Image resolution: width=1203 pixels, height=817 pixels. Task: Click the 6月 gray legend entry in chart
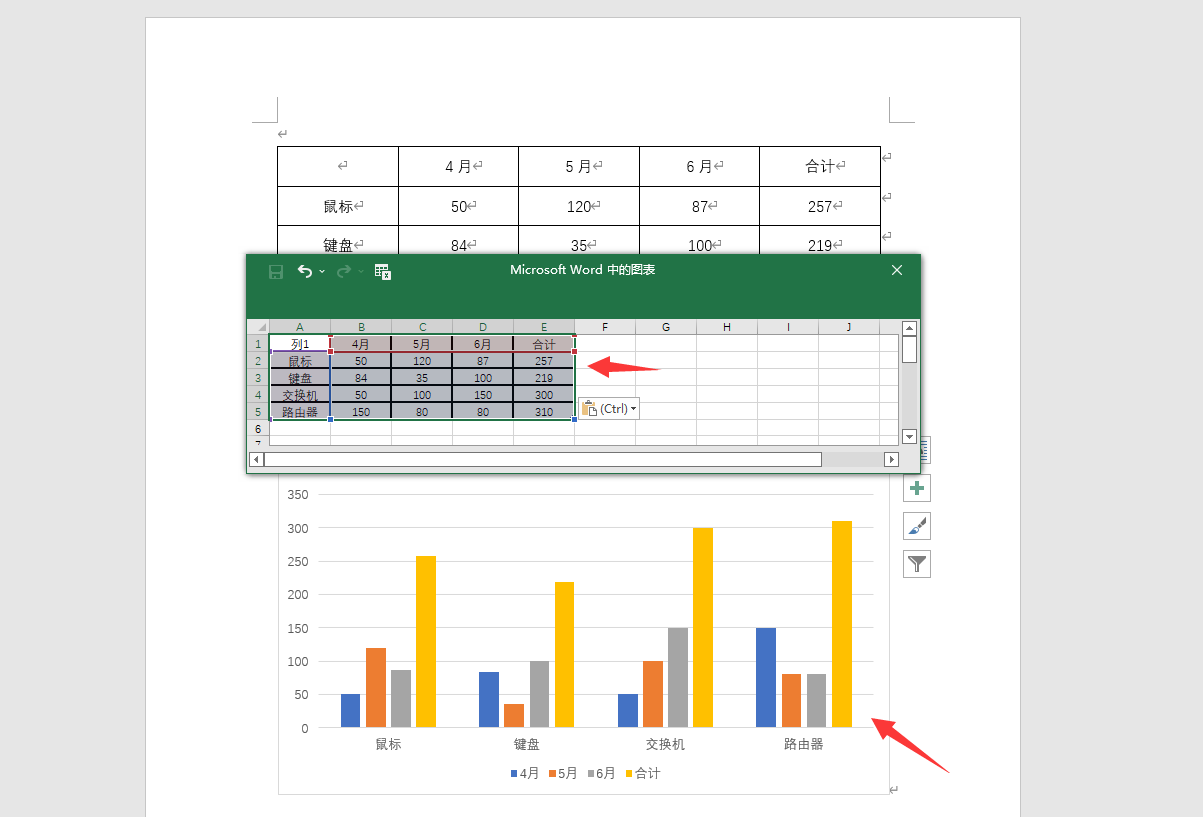(602, 773)
